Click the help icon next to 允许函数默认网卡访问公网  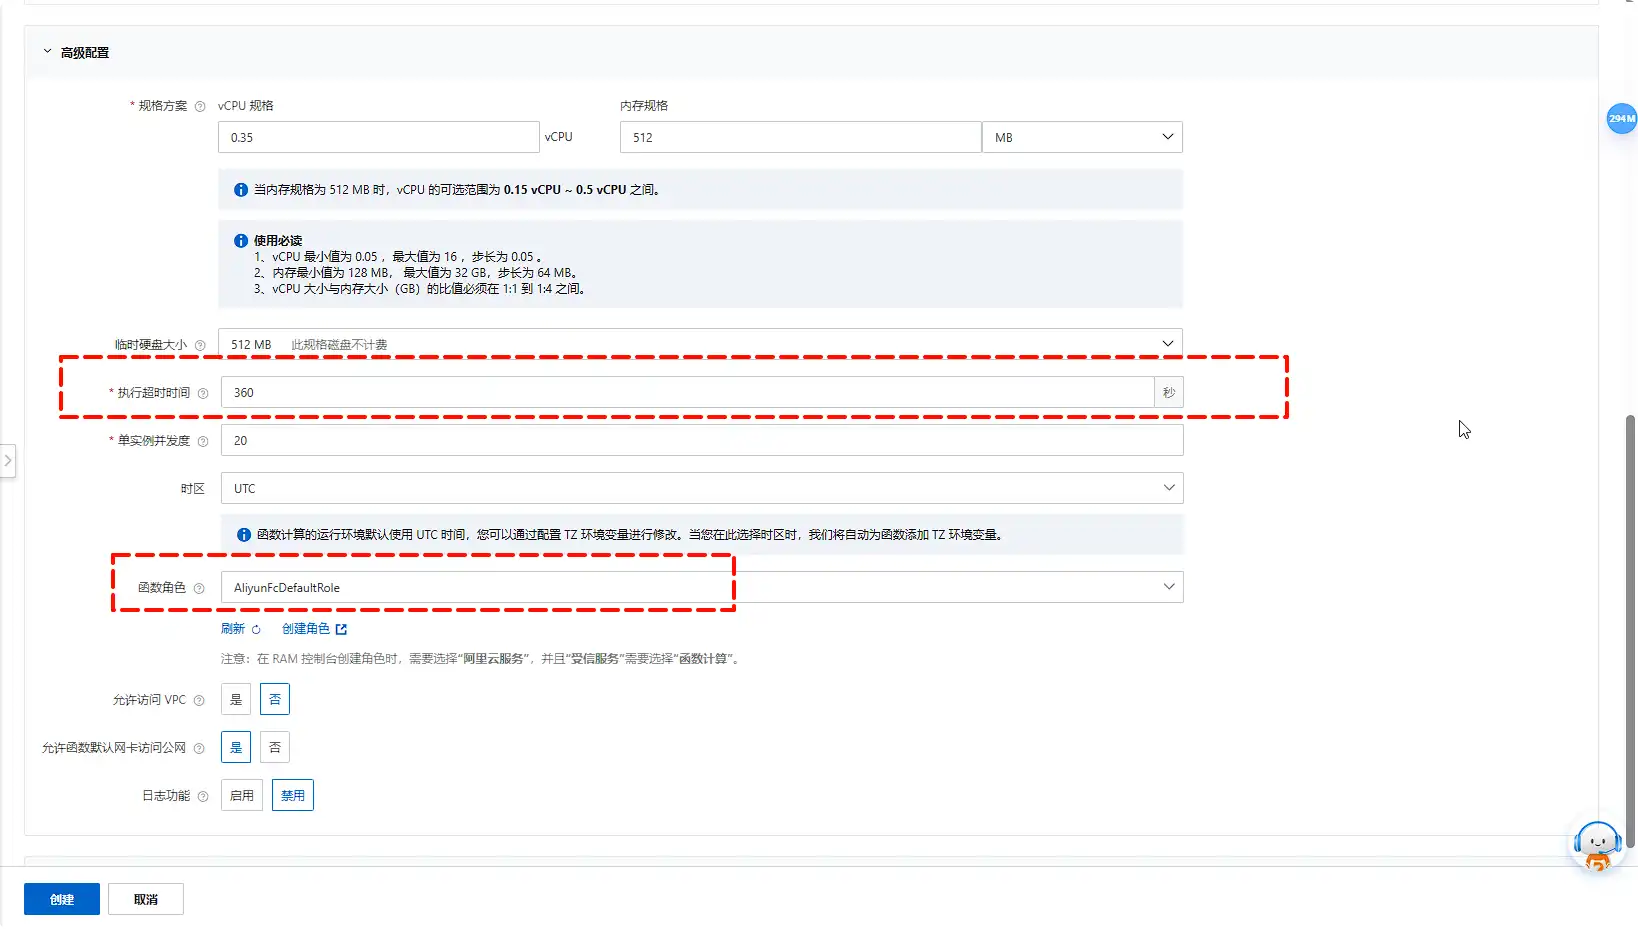[x=199, y=748]
